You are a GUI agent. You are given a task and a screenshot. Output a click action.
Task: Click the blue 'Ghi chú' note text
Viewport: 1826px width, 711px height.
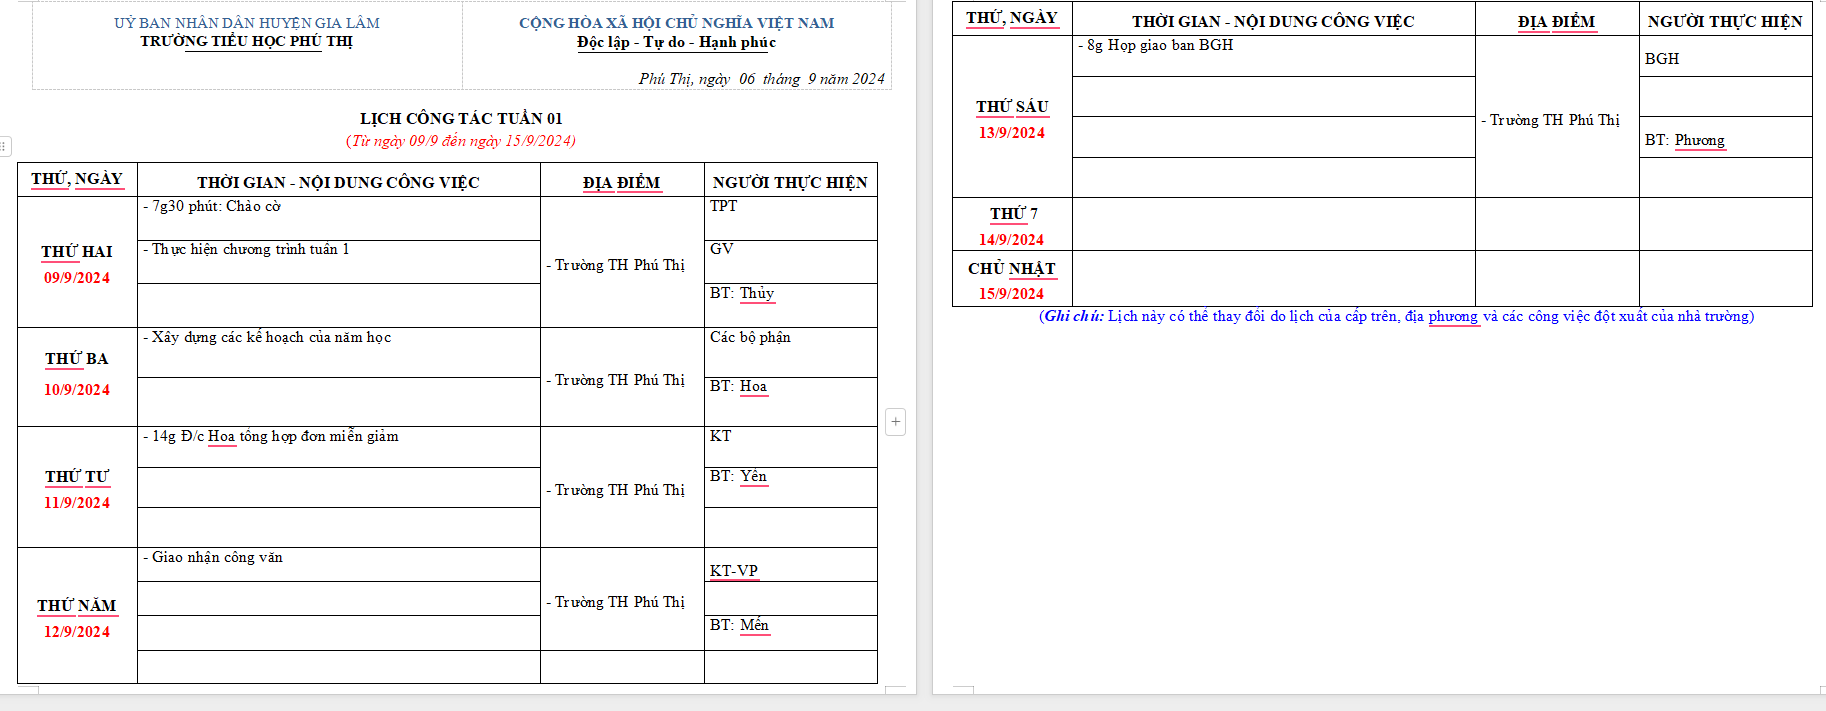(x=1074, y=316)
